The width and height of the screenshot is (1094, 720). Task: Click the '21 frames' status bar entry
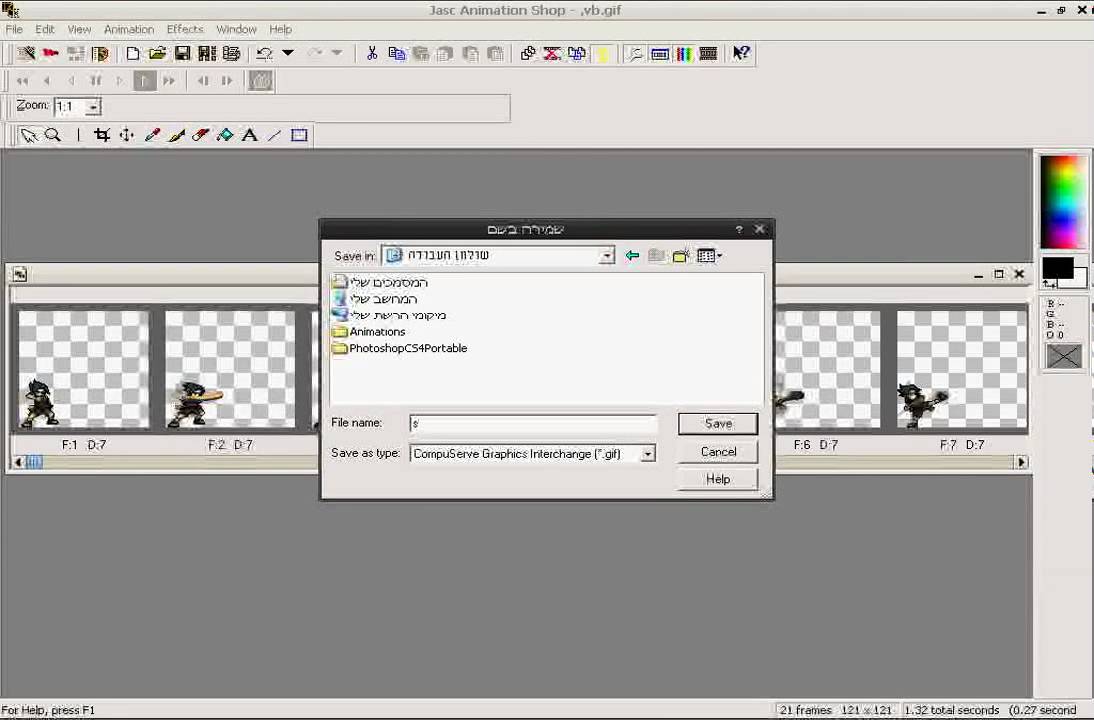(805, 710)
